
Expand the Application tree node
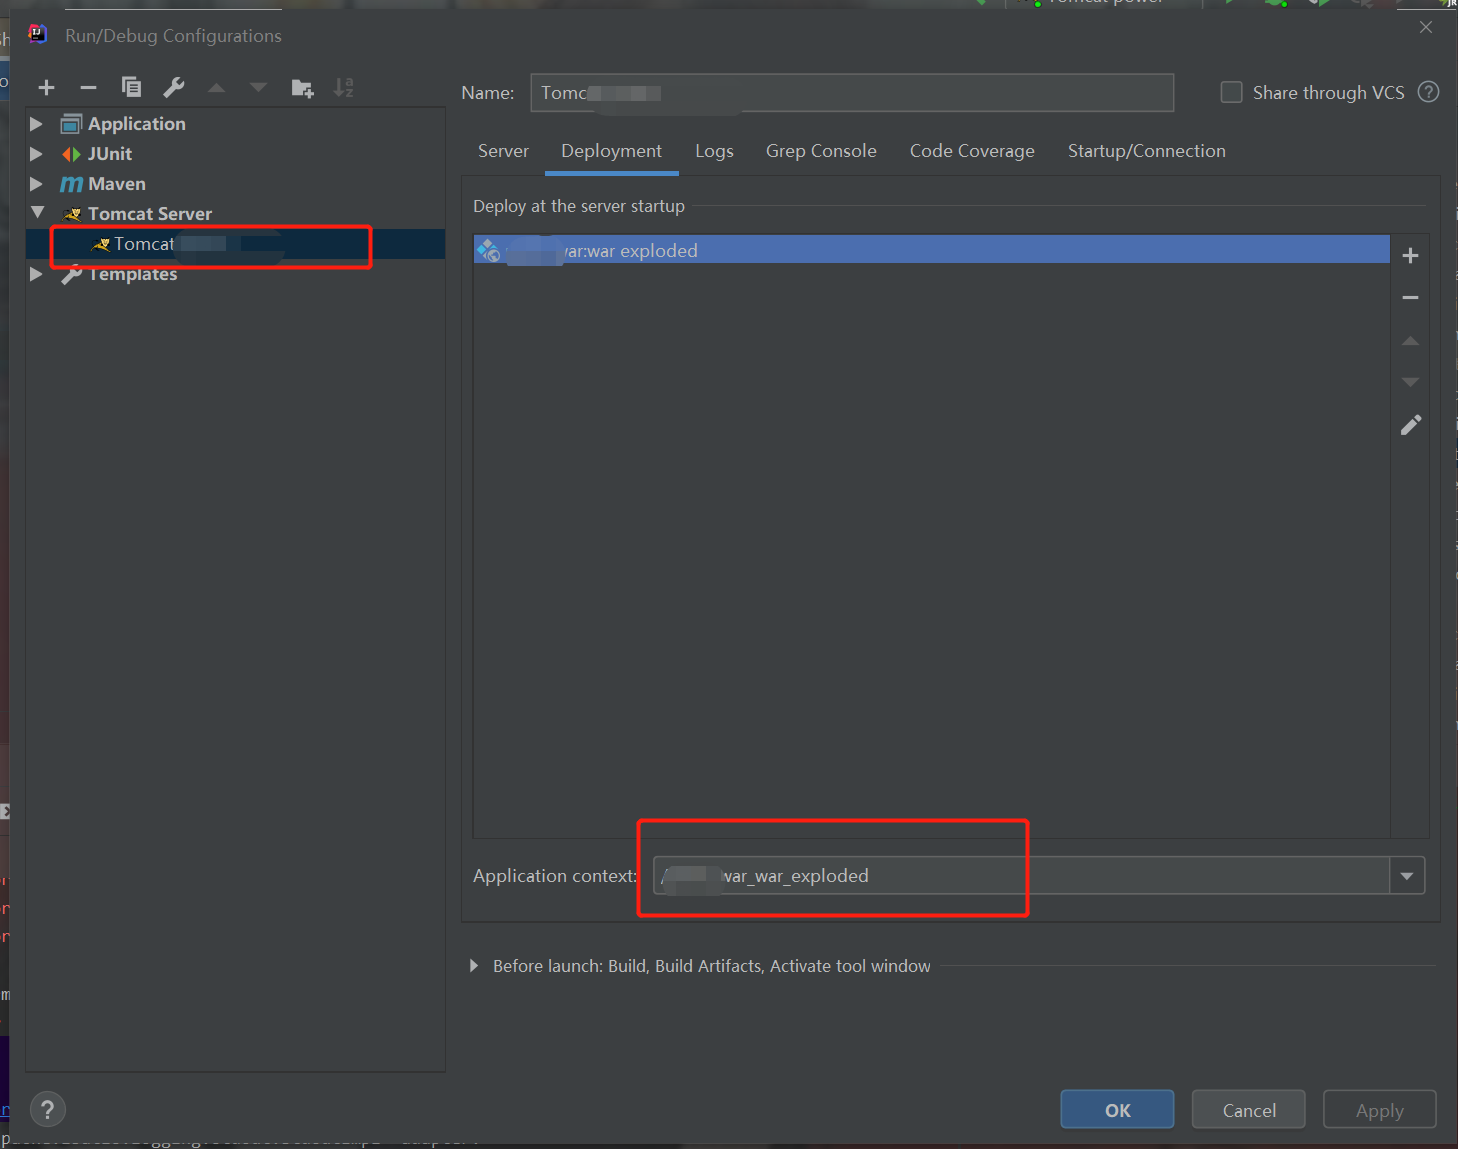pos(36,124)
